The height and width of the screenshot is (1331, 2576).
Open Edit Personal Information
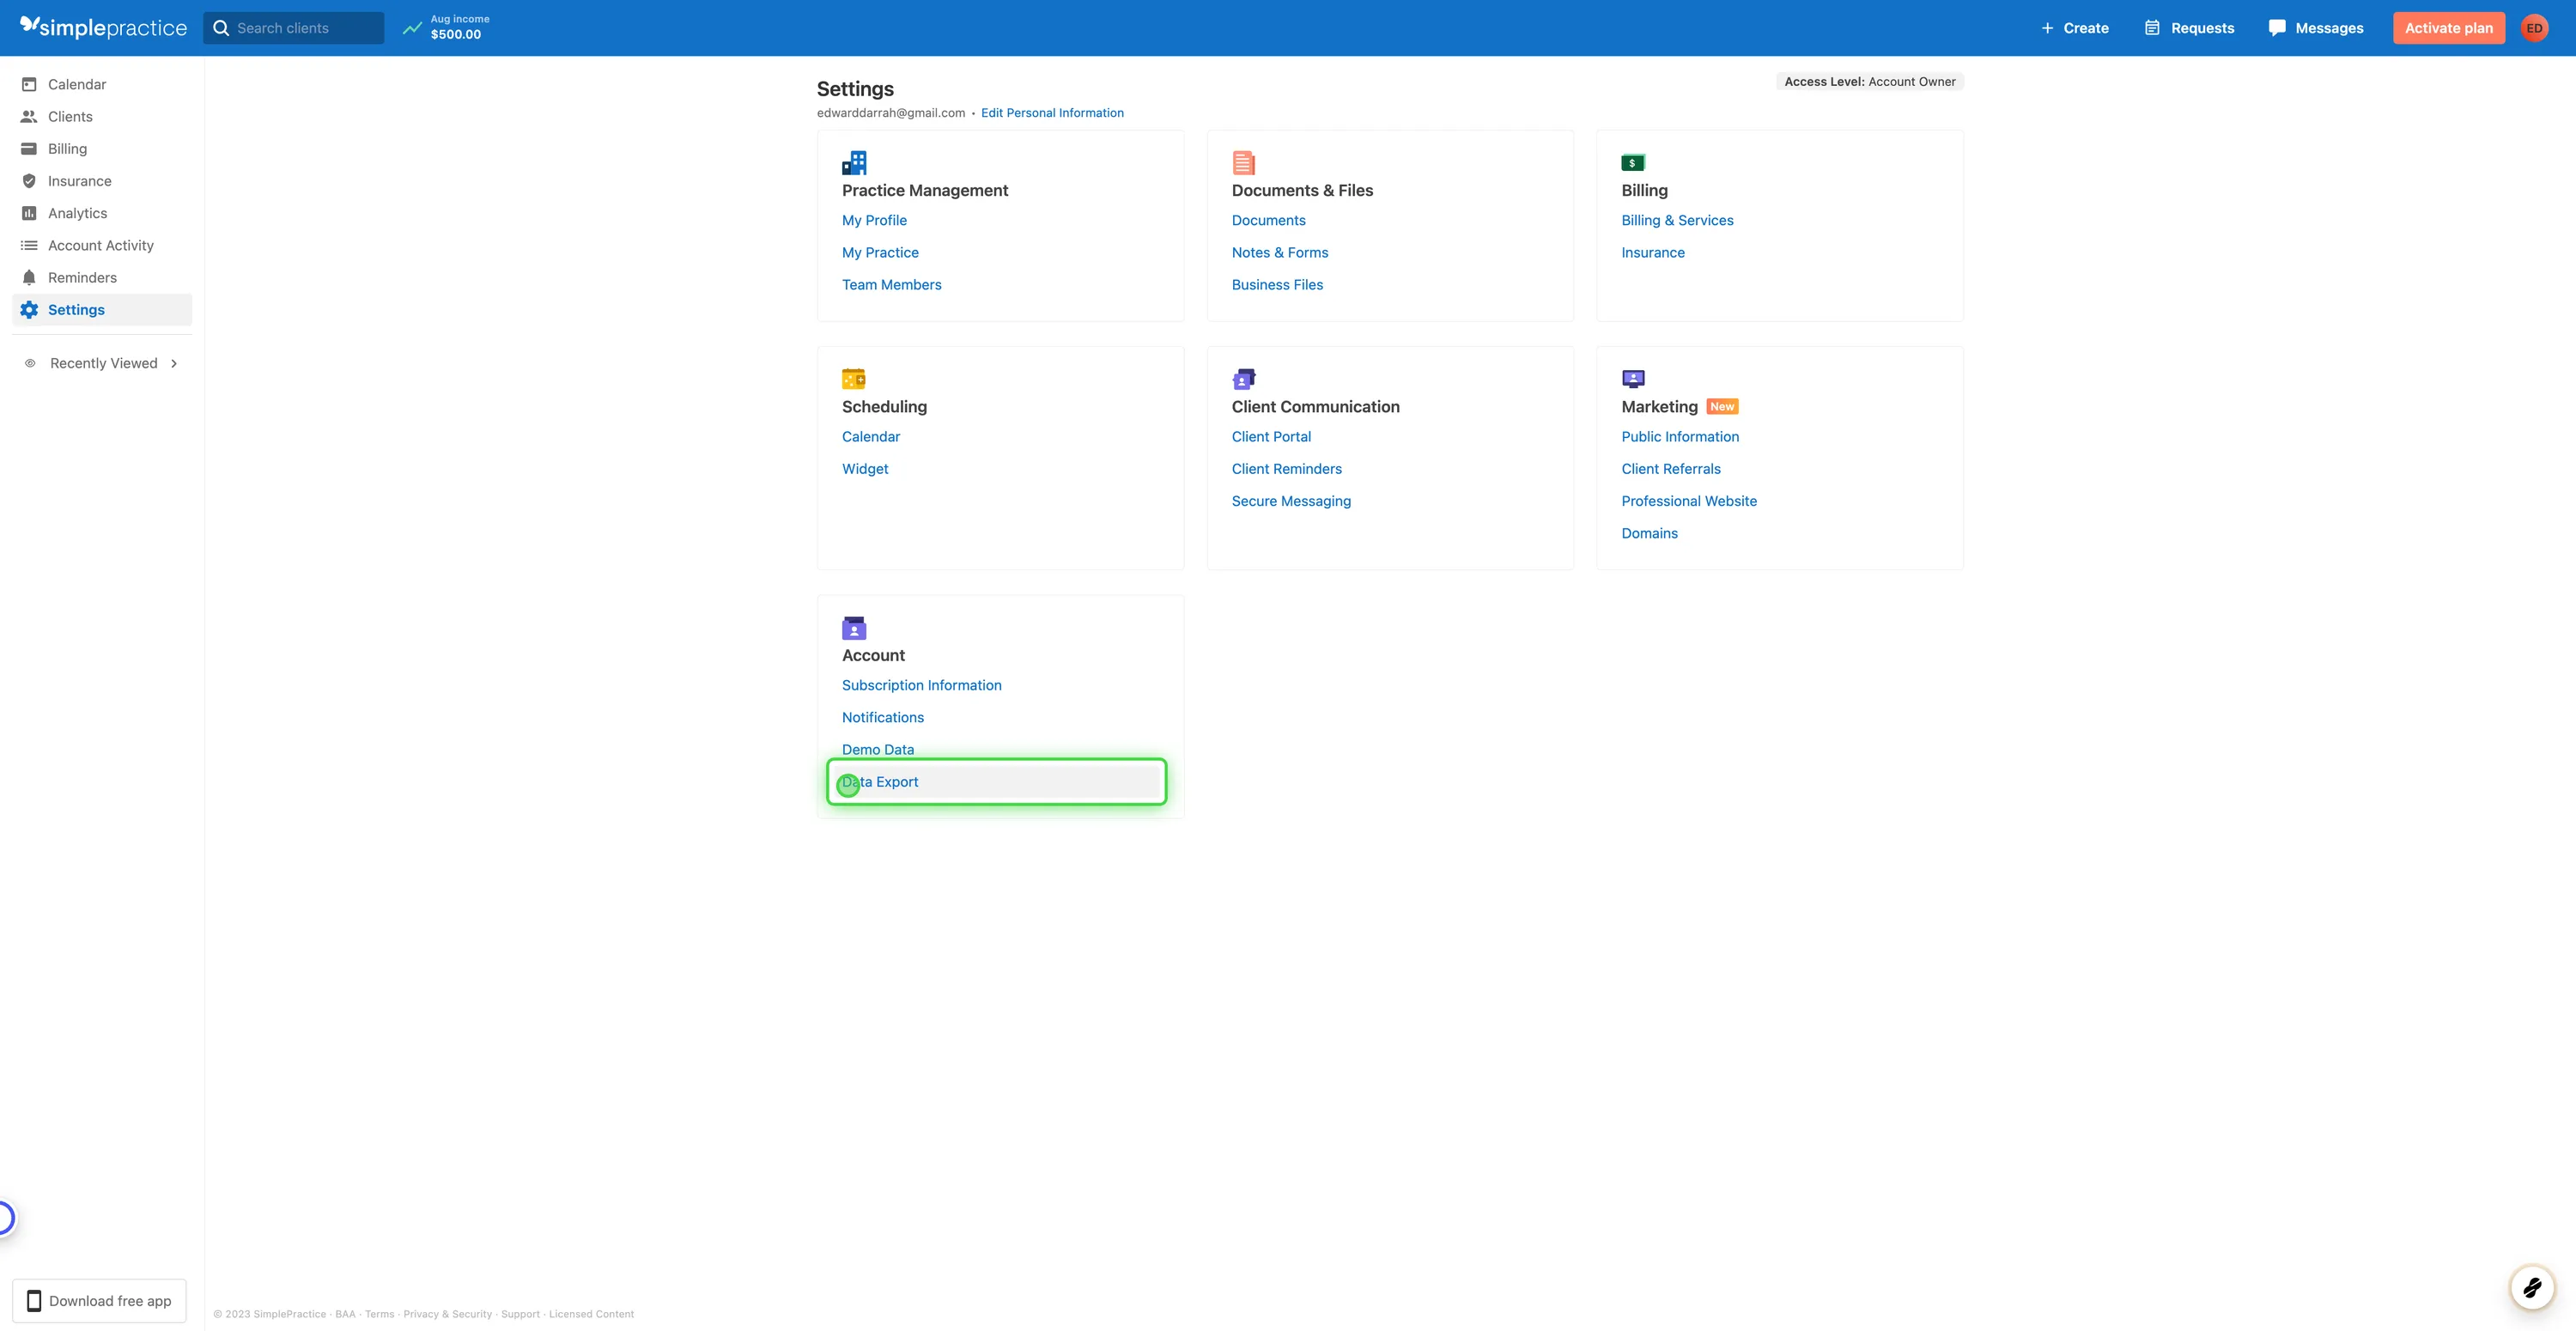click(1051, 112)
